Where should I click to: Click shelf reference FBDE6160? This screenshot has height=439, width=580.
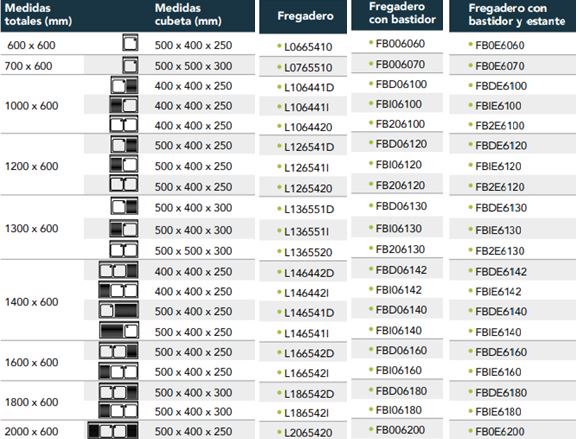click(501, 352)
